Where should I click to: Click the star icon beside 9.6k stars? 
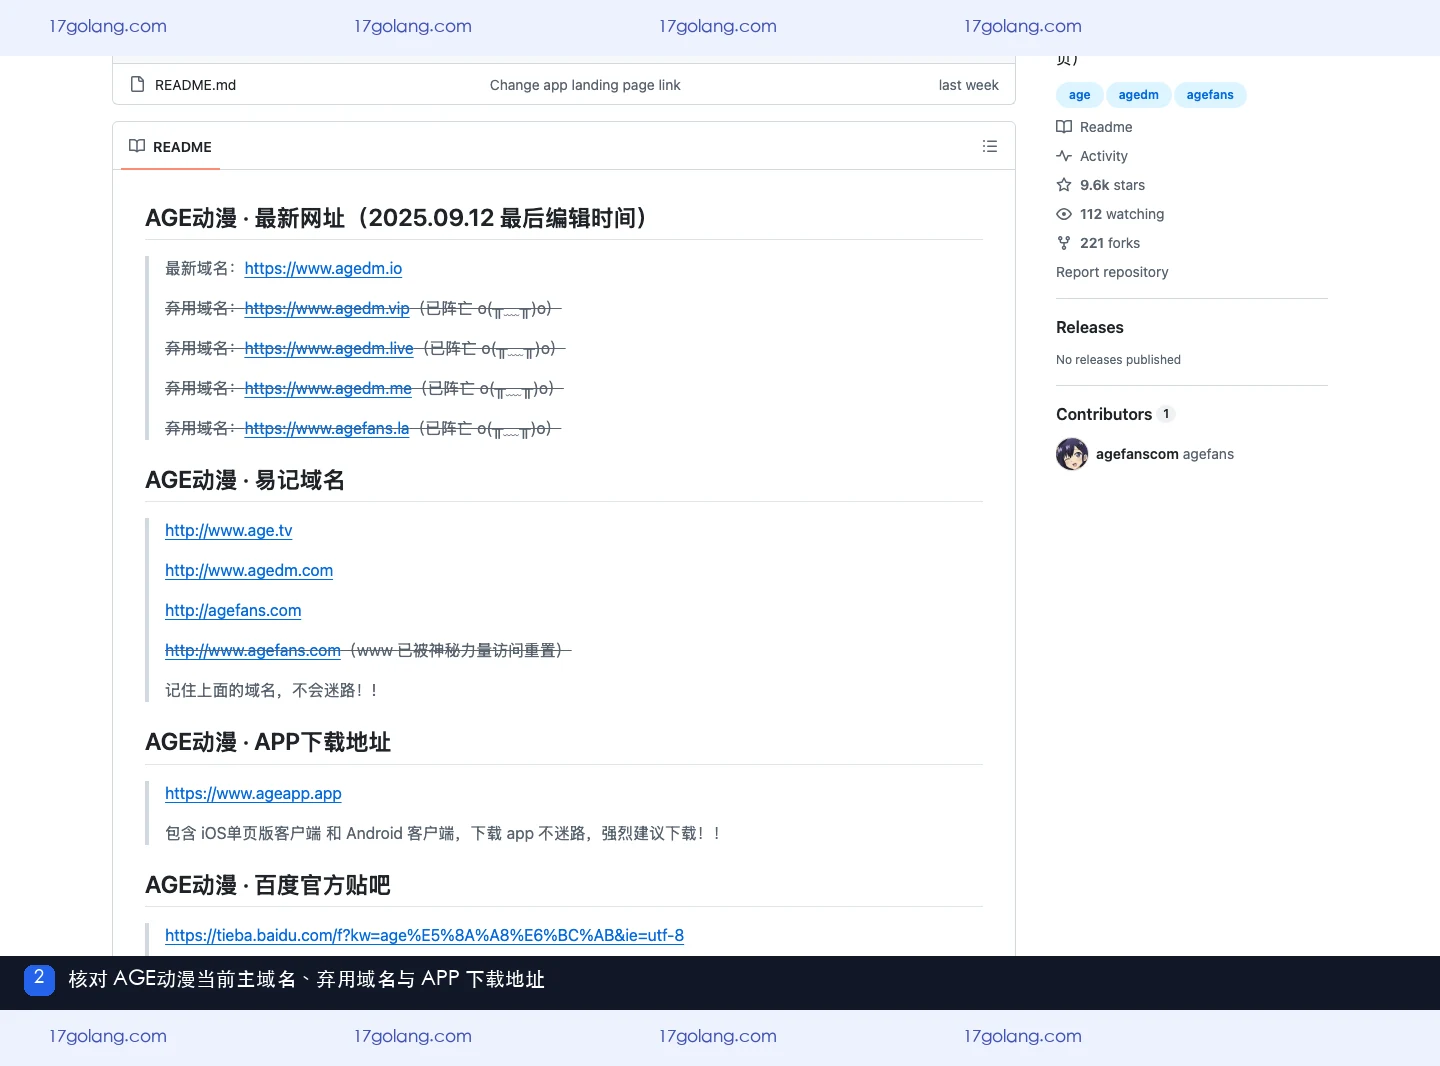[x=1064, y=185]
